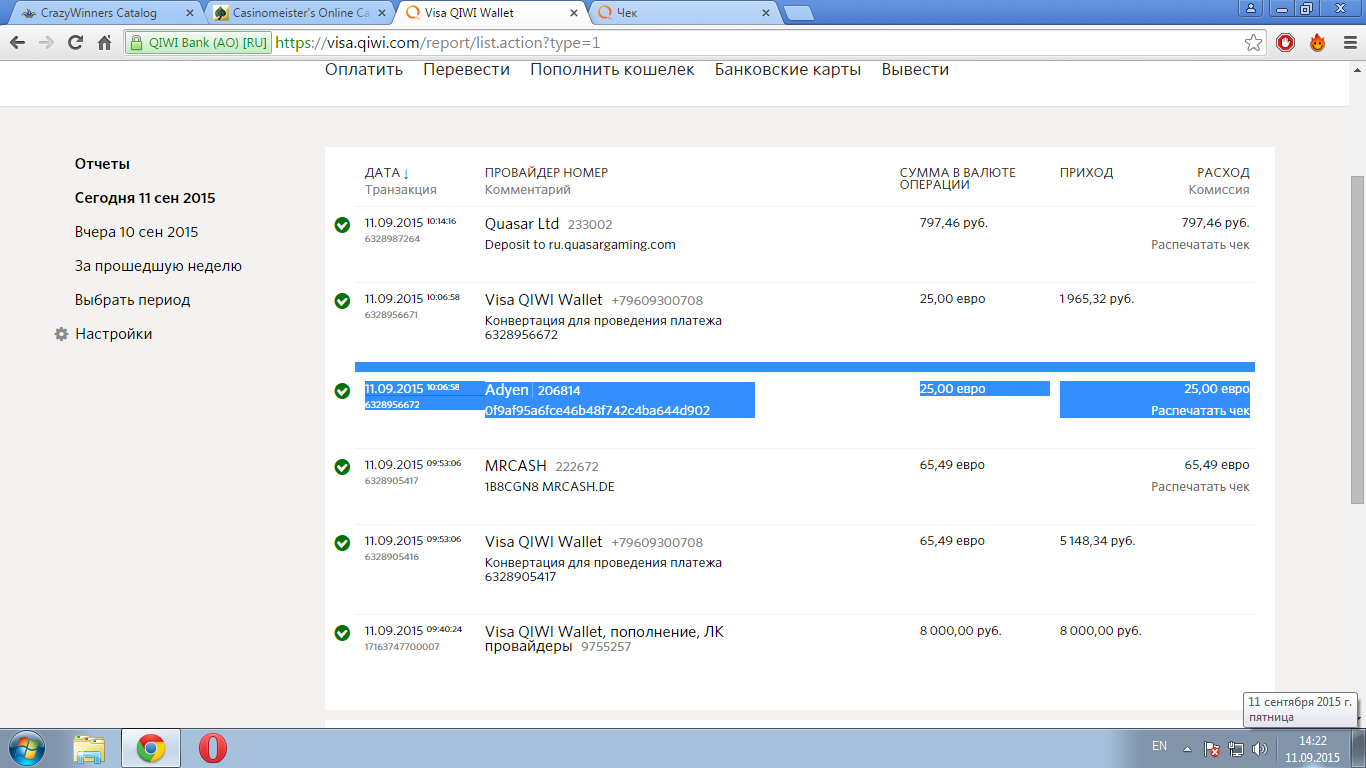
Task: Click the comment 1B8CGN8 MRCASH.DE
Action: pyautogui.click(x=549, y=487)
